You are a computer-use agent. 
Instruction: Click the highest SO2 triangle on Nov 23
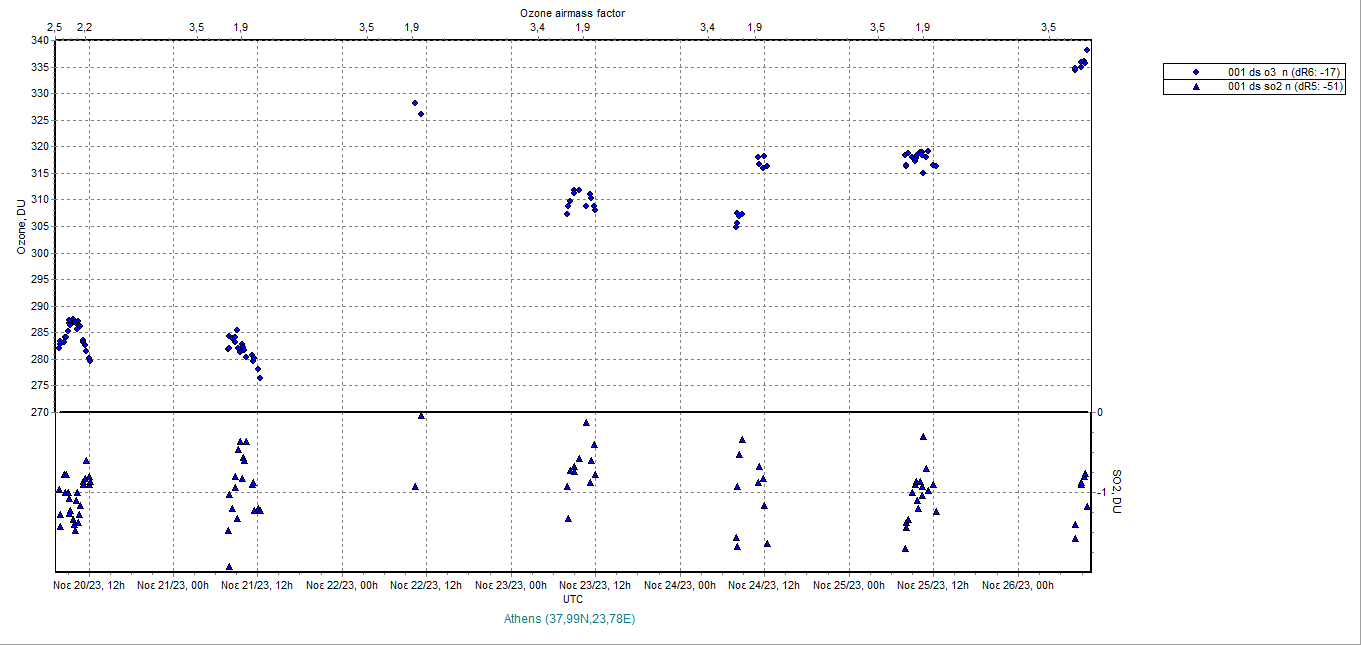click(x=587, y=422)
